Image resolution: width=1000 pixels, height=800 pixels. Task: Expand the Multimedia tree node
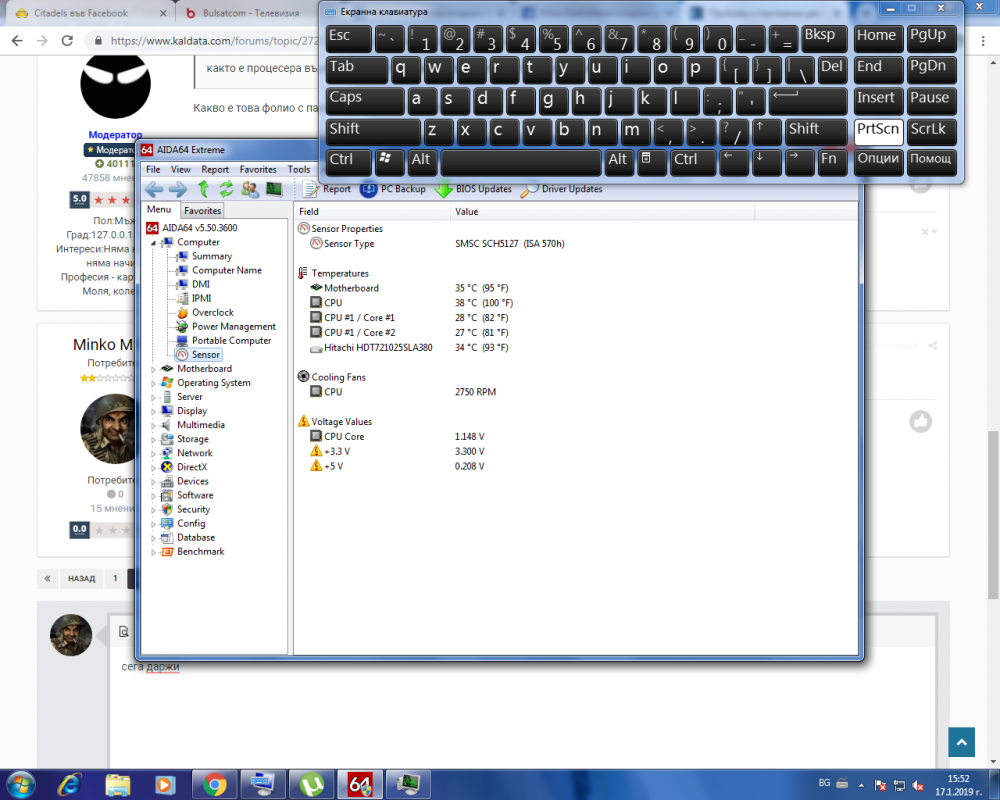tap(153, 426)
